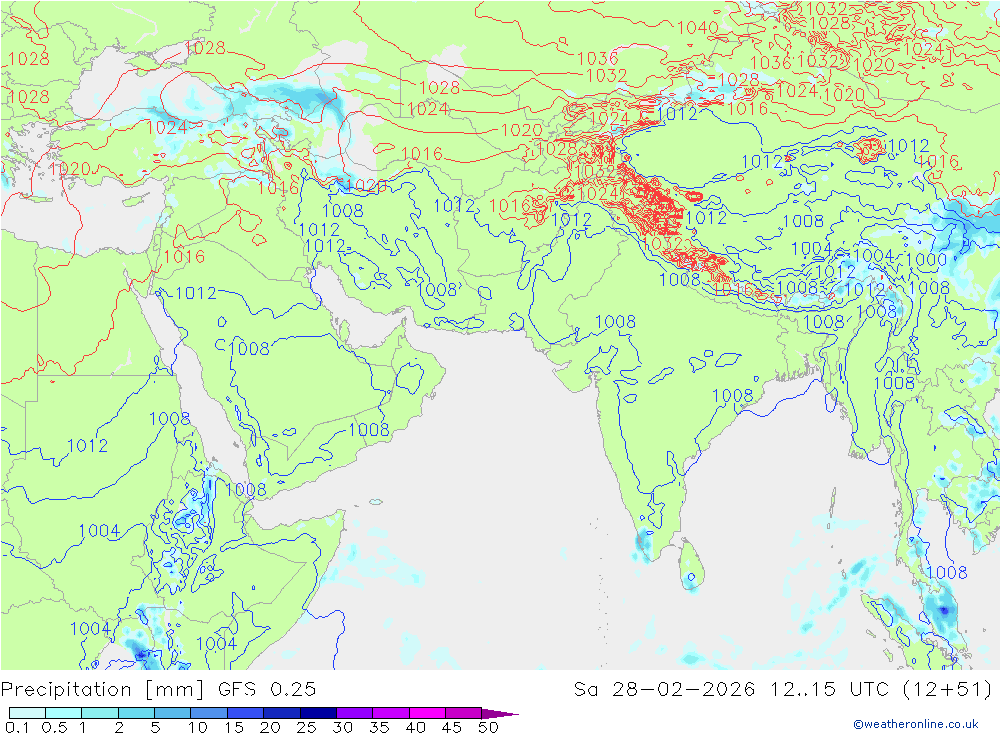
Task: Click legend scale value "5"
Action: 155,727
